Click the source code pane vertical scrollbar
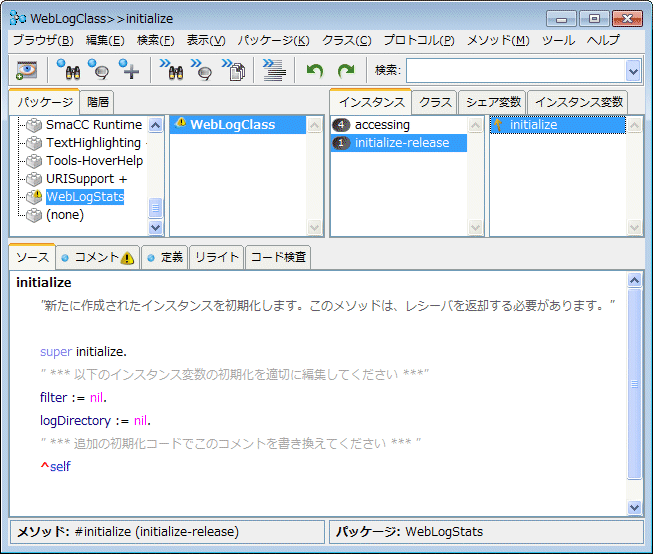The height and width of the screenshot is (554, 653). coord(634,384)
